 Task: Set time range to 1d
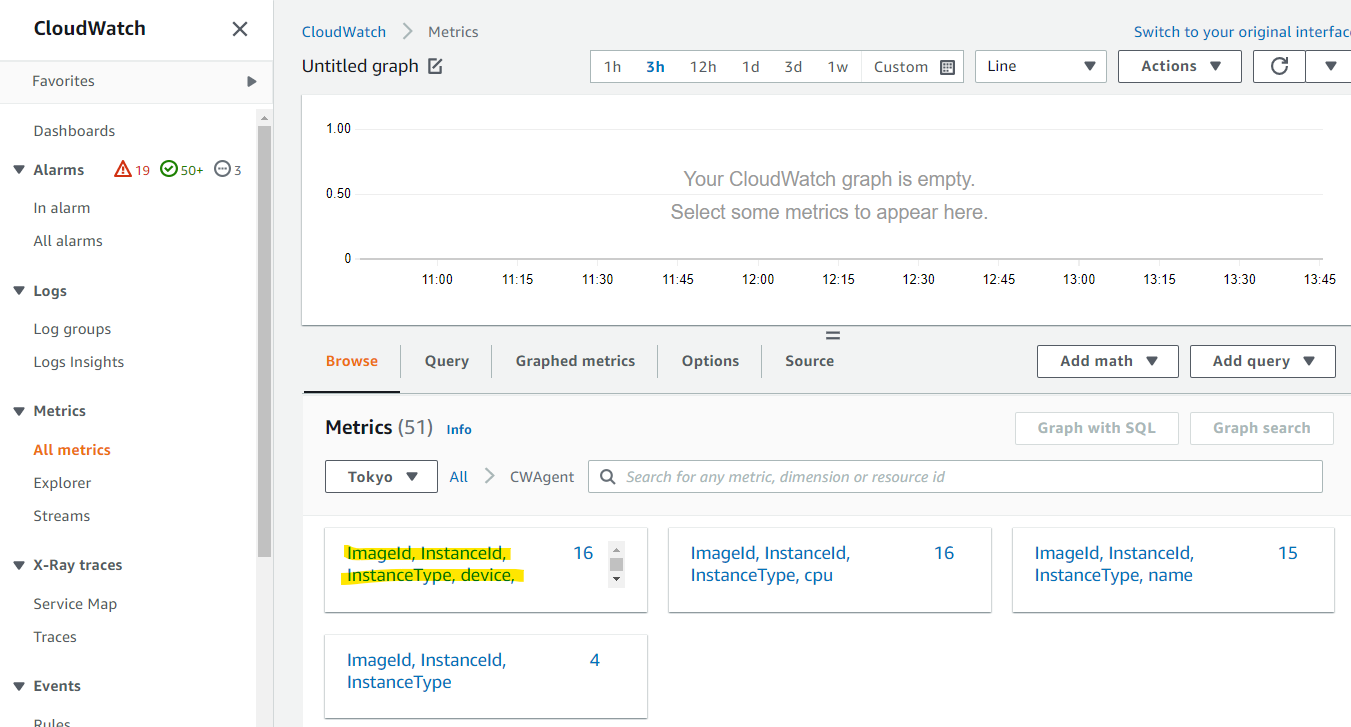[750, 67]
